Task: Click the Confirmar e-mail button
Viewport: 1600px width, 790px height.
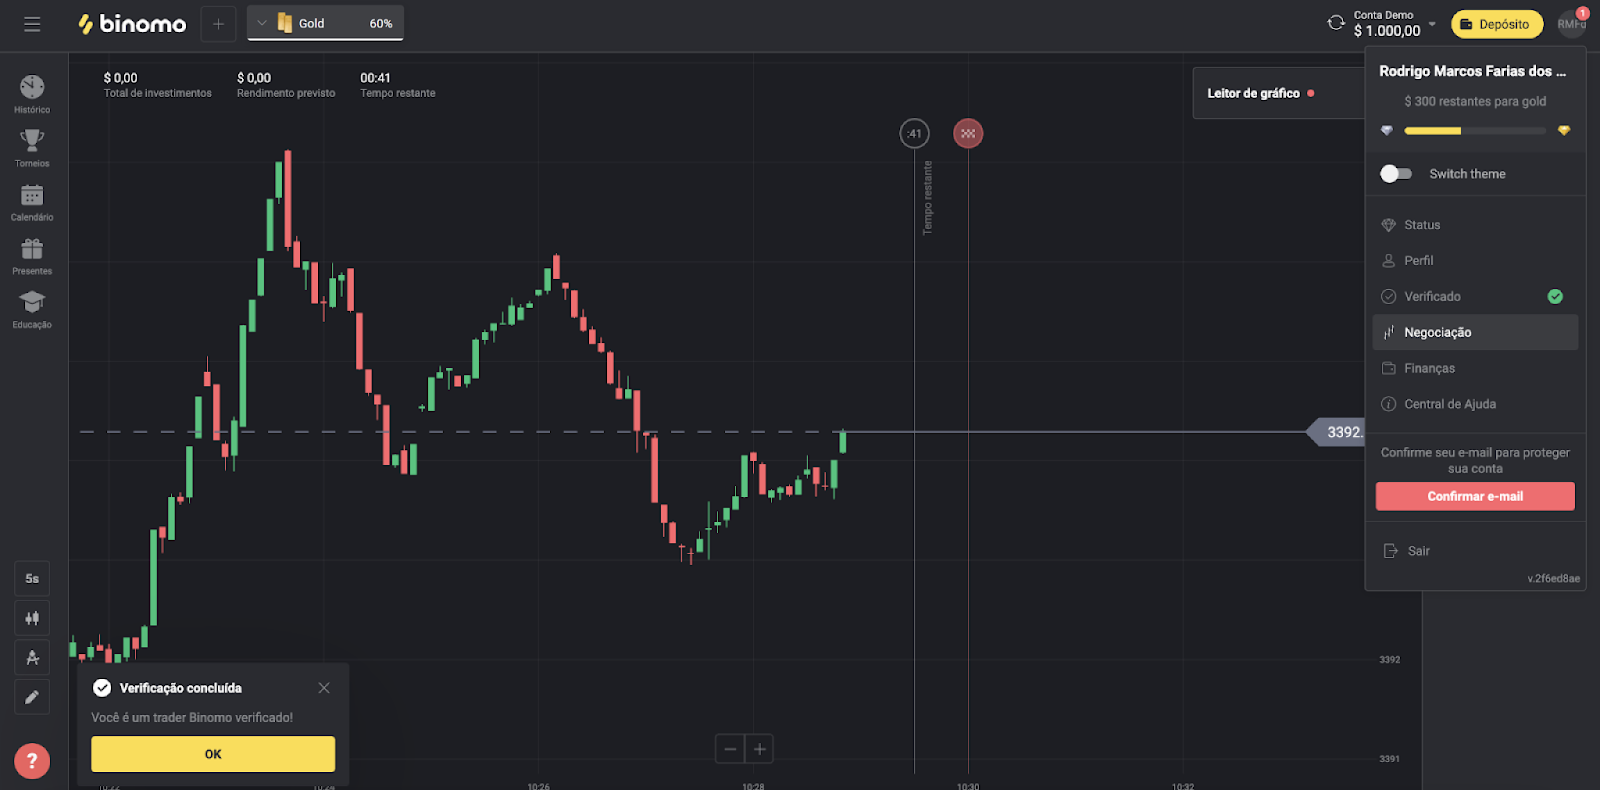Action: 1475,496
